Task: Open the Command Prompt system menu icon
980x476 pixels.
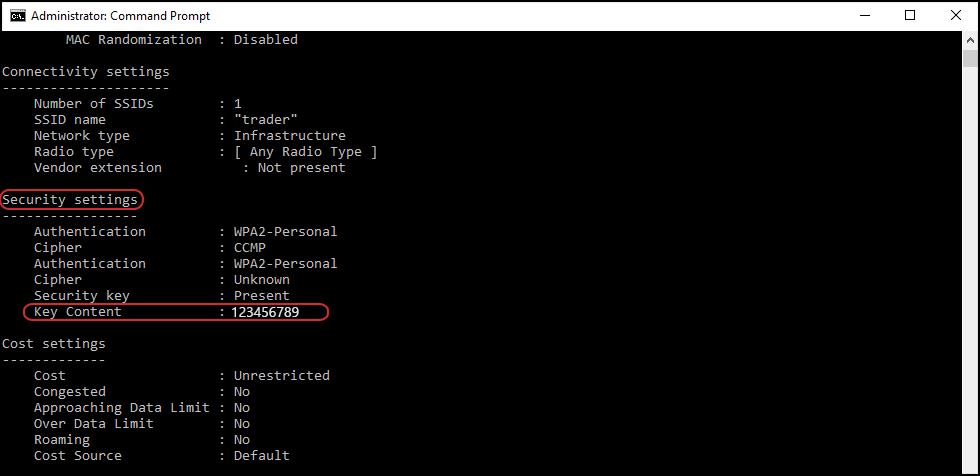Action: pyautogui.click(x=18, y=16)
